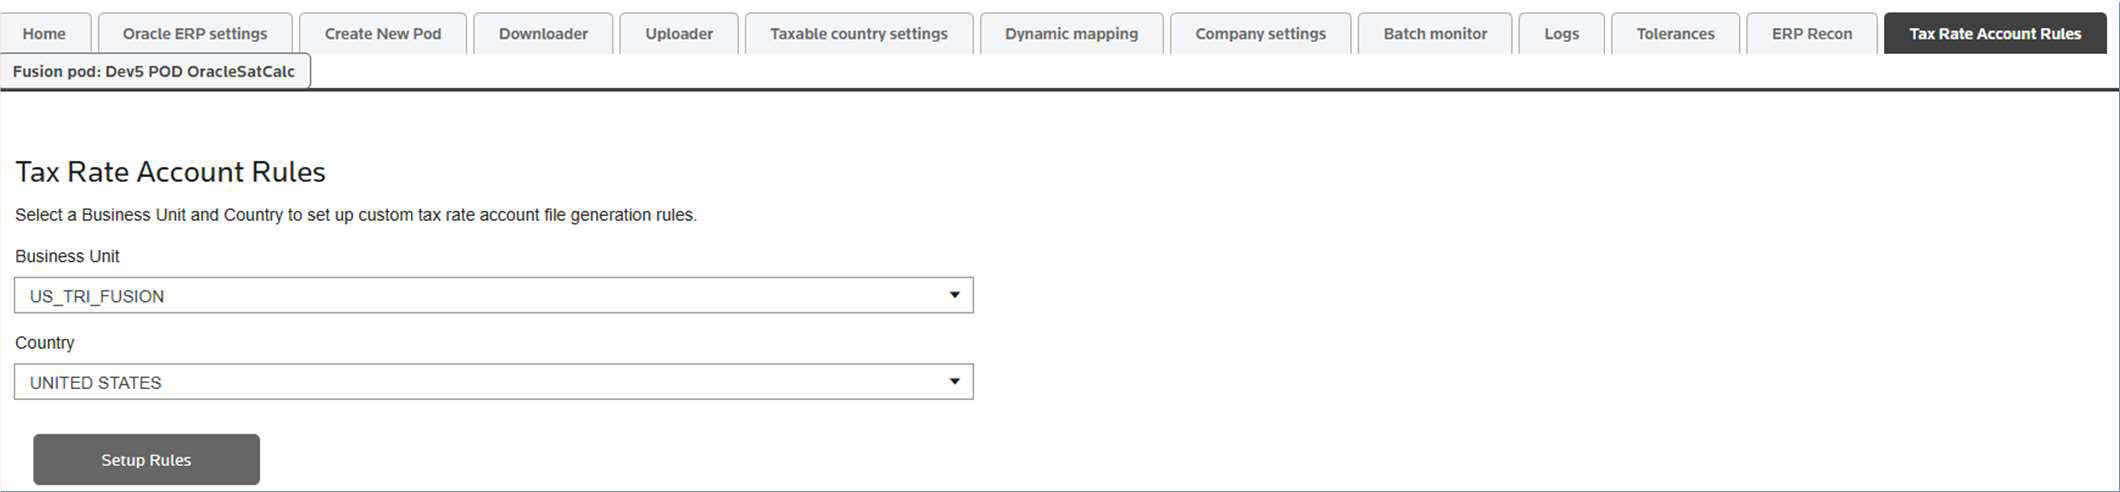The width and height of the screenshot is (2120, 492).
Task: Select the Uploader tab
Action: tap(679, 33)
